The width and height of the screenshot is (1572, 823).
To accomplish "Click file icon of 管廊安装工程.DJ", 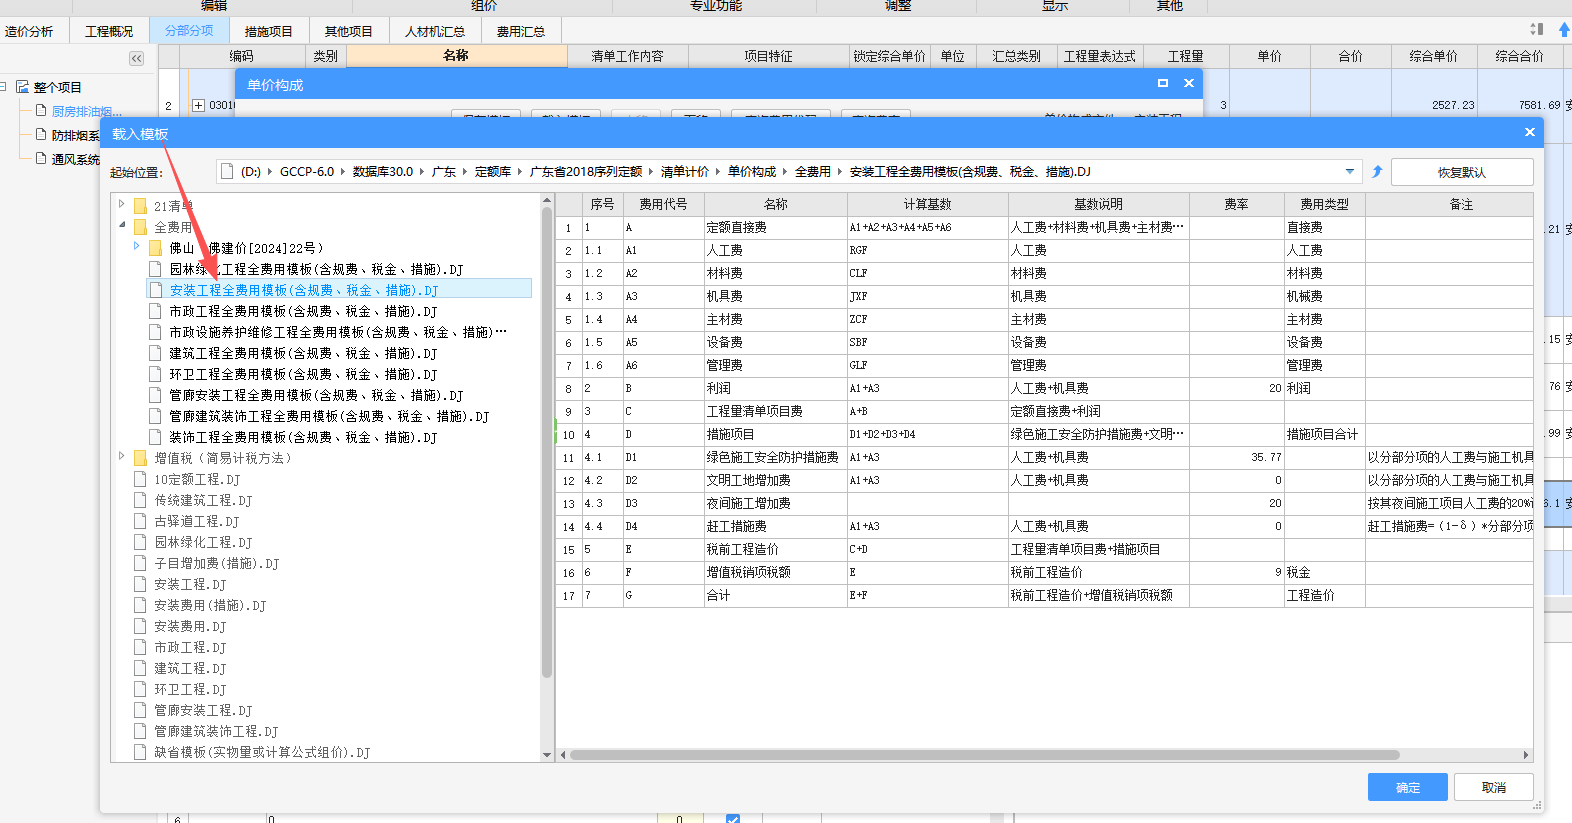I will [x=140, y=710].
